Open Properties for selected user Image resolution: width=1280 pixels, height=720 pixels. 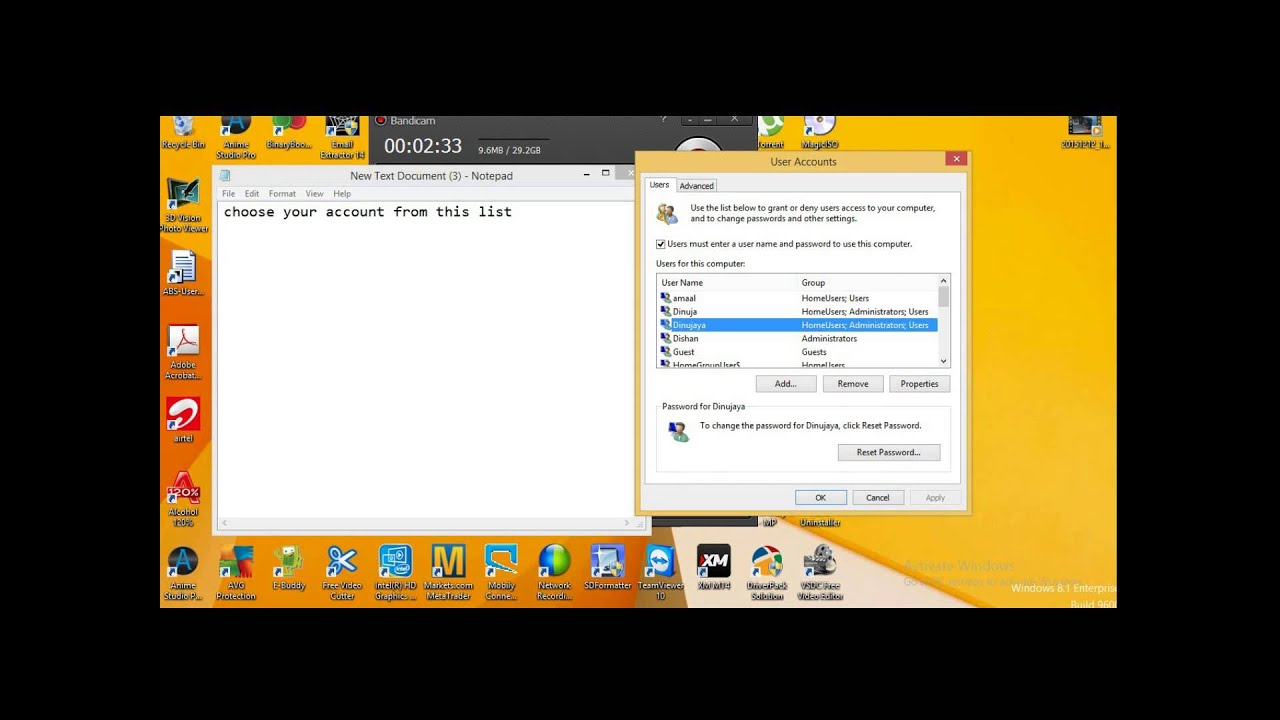point(919,384)
